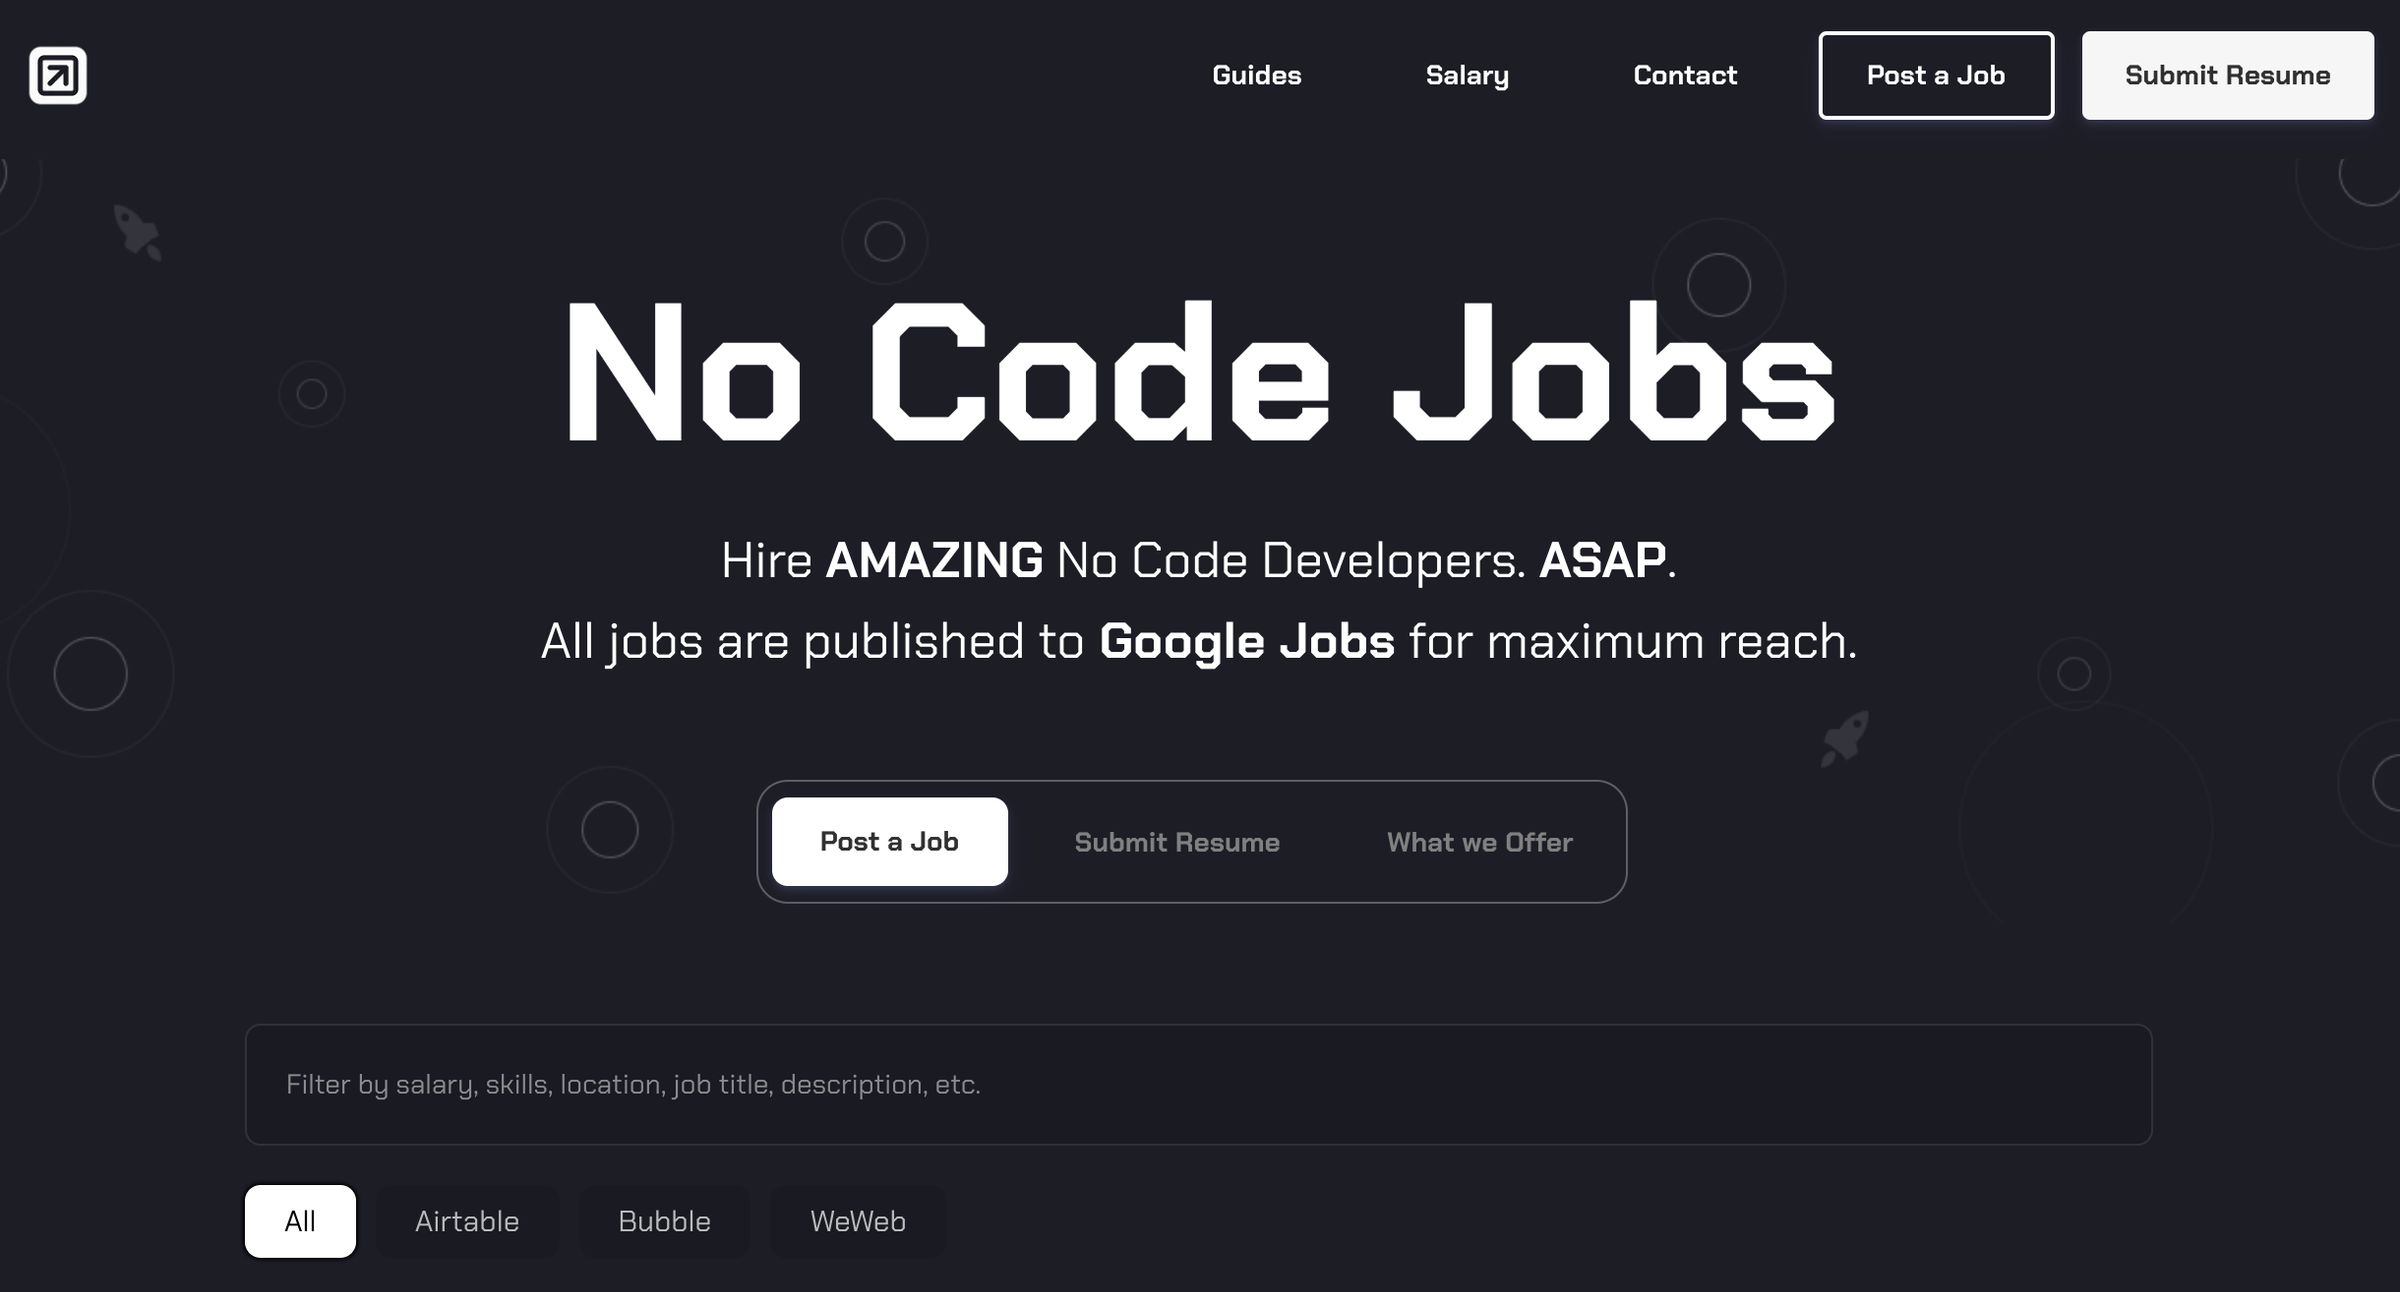Click the bold ASAP word in tagline
The width and height of the screenshot is (2400, 1292).
[1602, 560]
